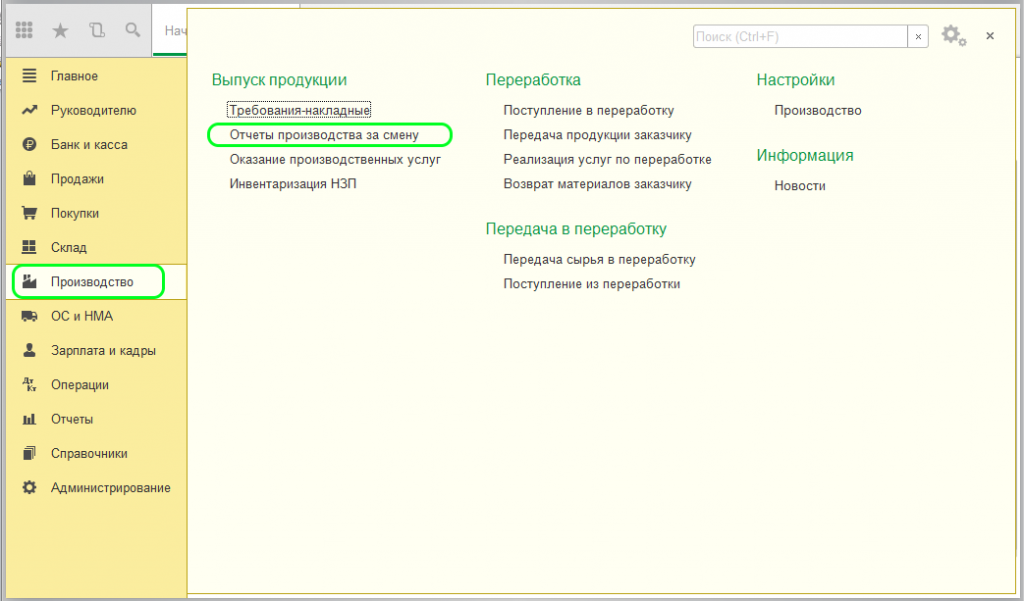Viewport: 1024px width, 601px height.
Task: Open Отчеты производства за смену
Action: point(324,134)
